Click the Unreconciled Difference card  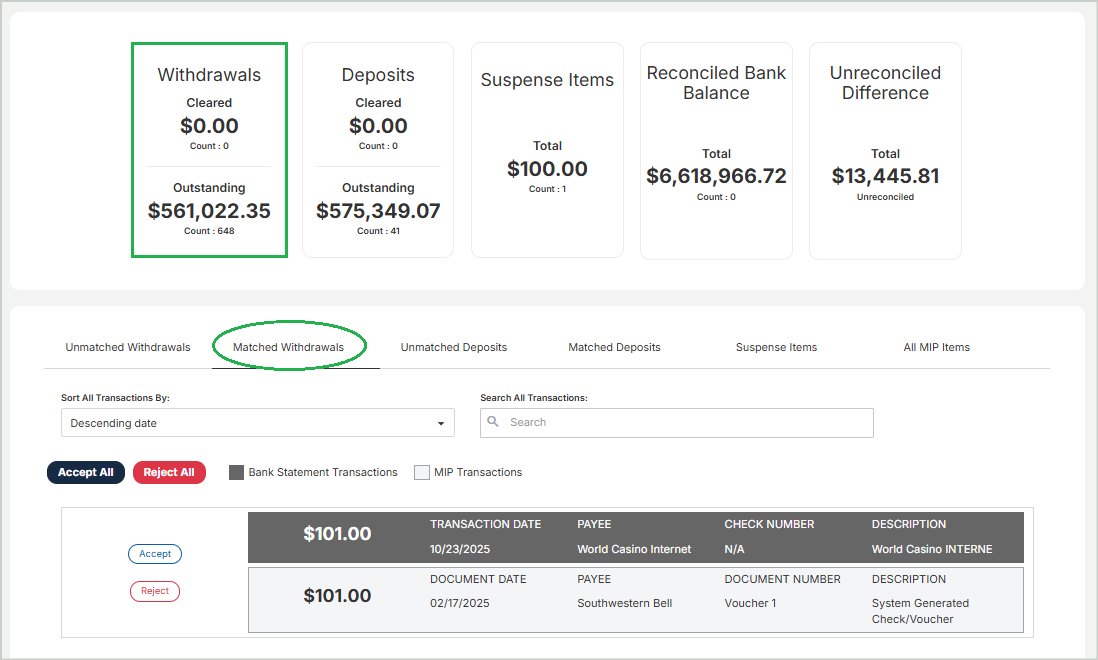click(885, 149)
